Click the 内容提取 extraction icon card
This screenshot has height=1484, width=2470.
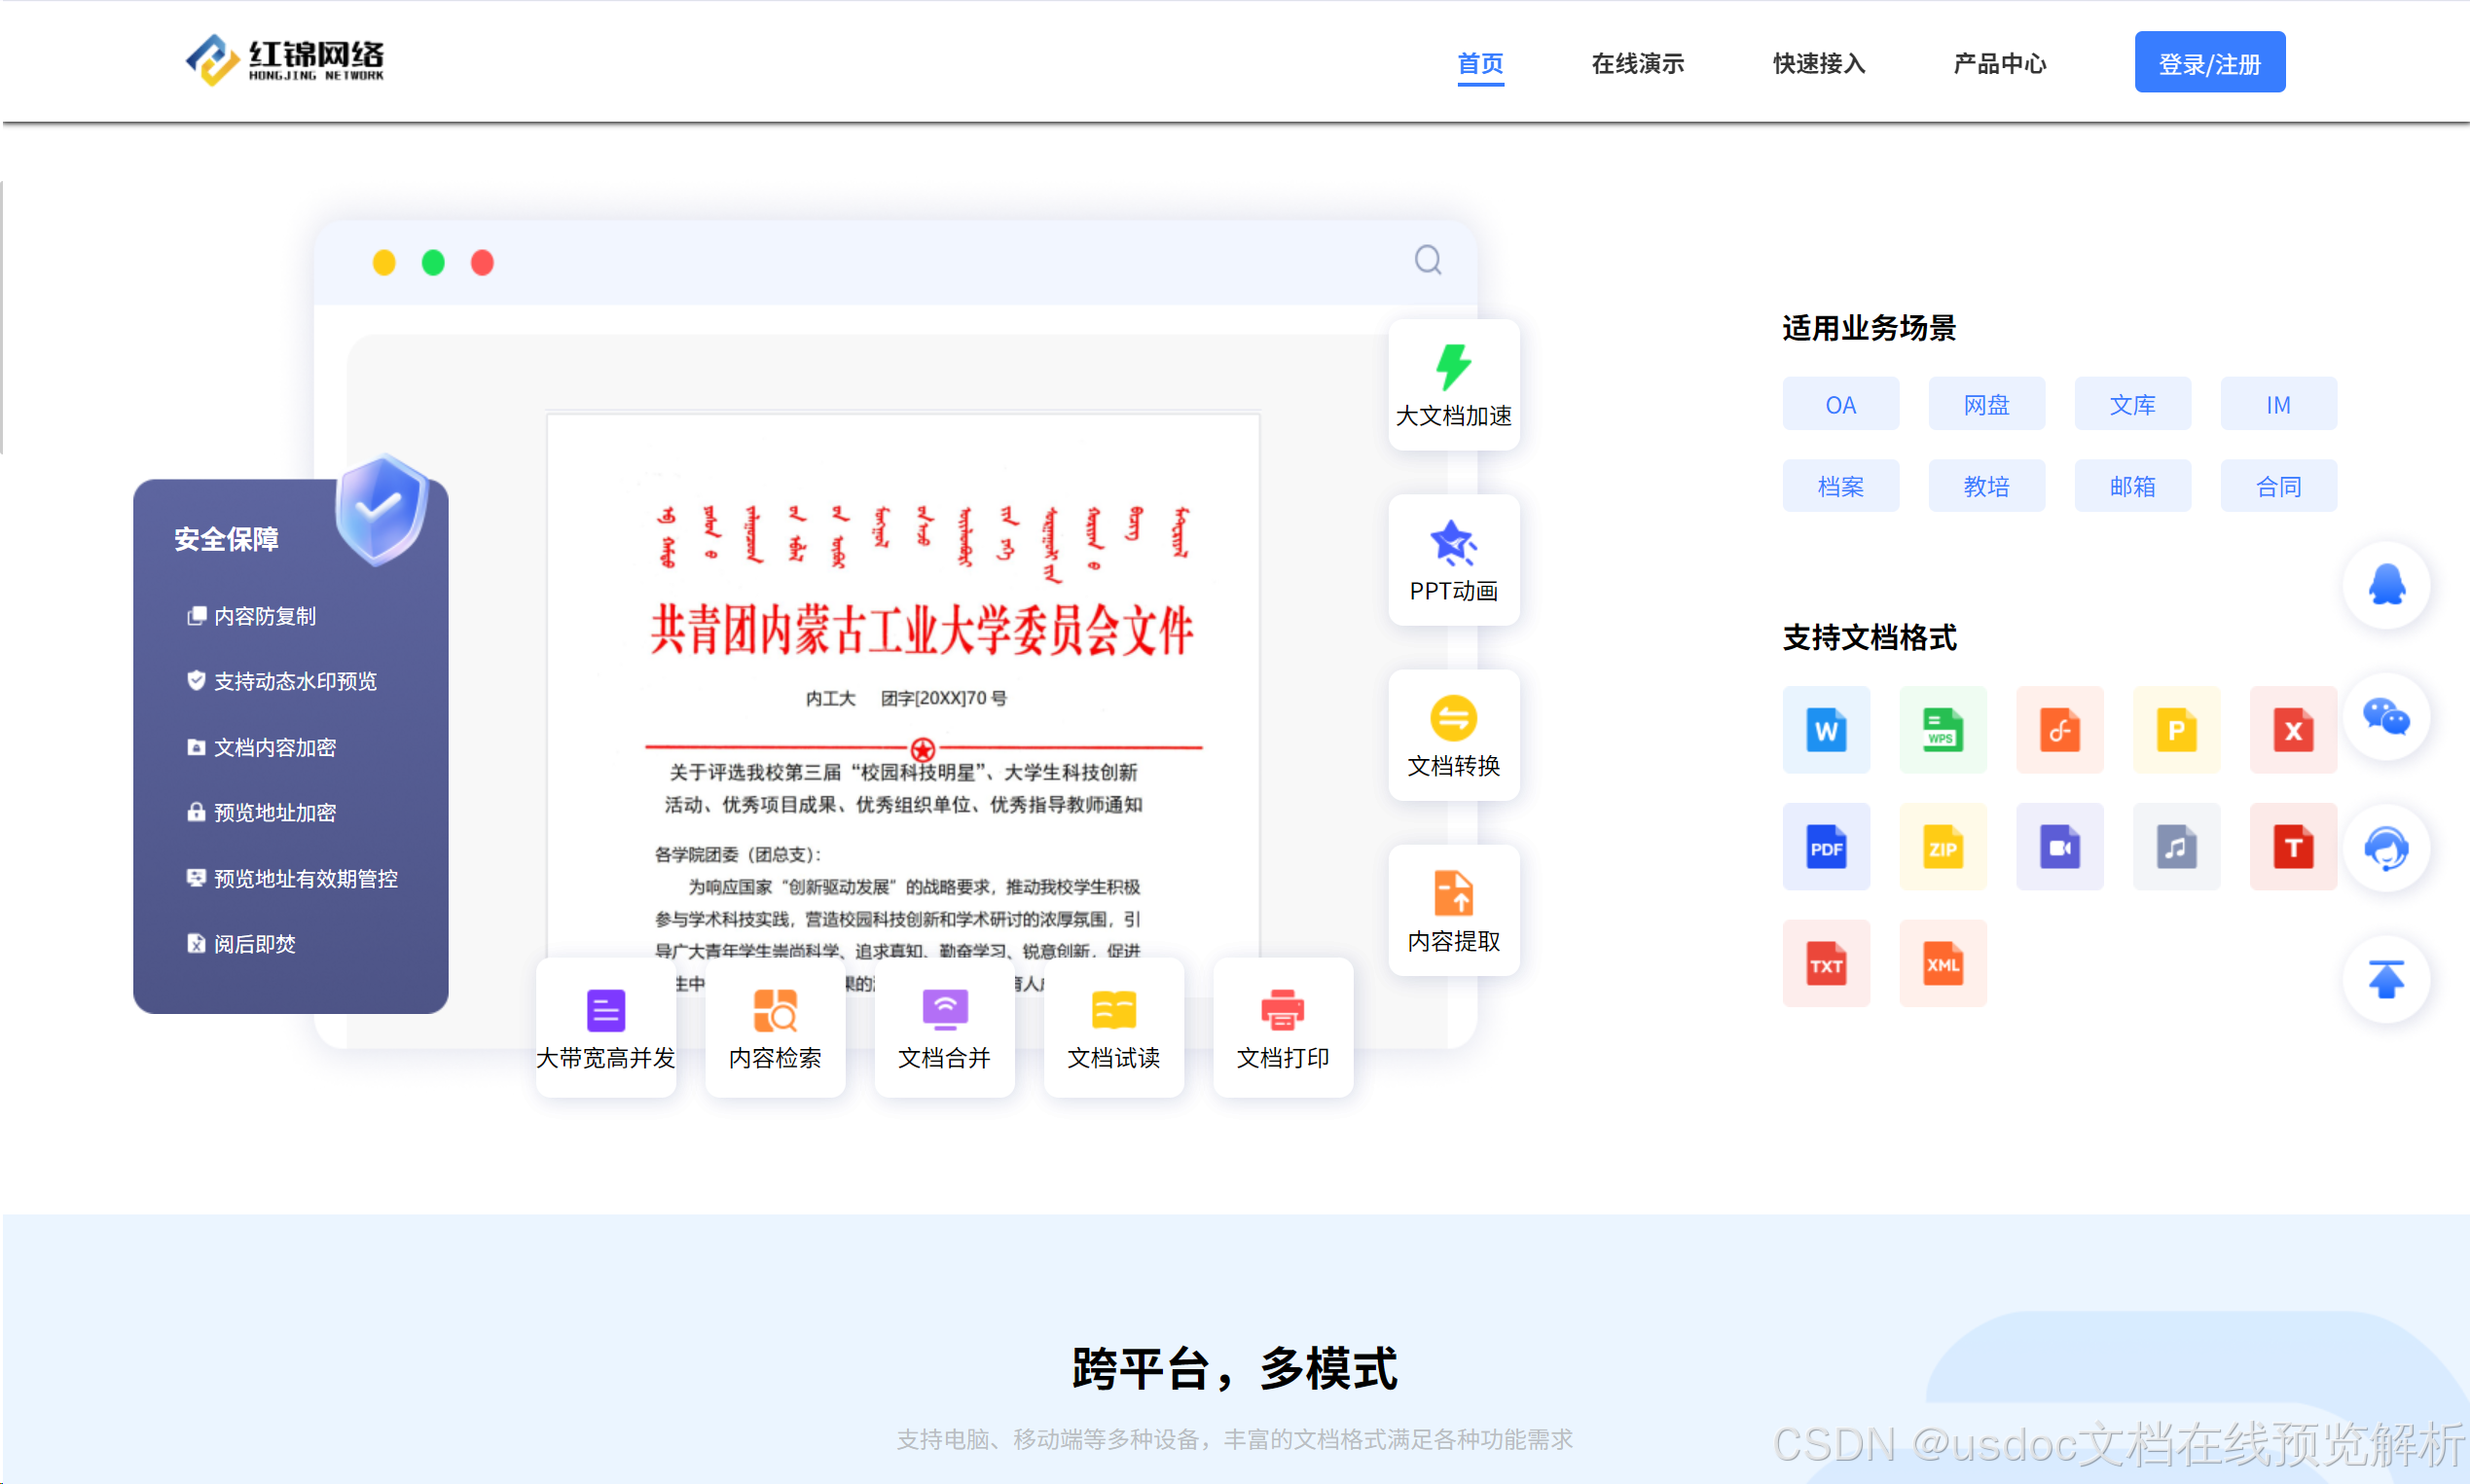click(x=1453, y=910)
